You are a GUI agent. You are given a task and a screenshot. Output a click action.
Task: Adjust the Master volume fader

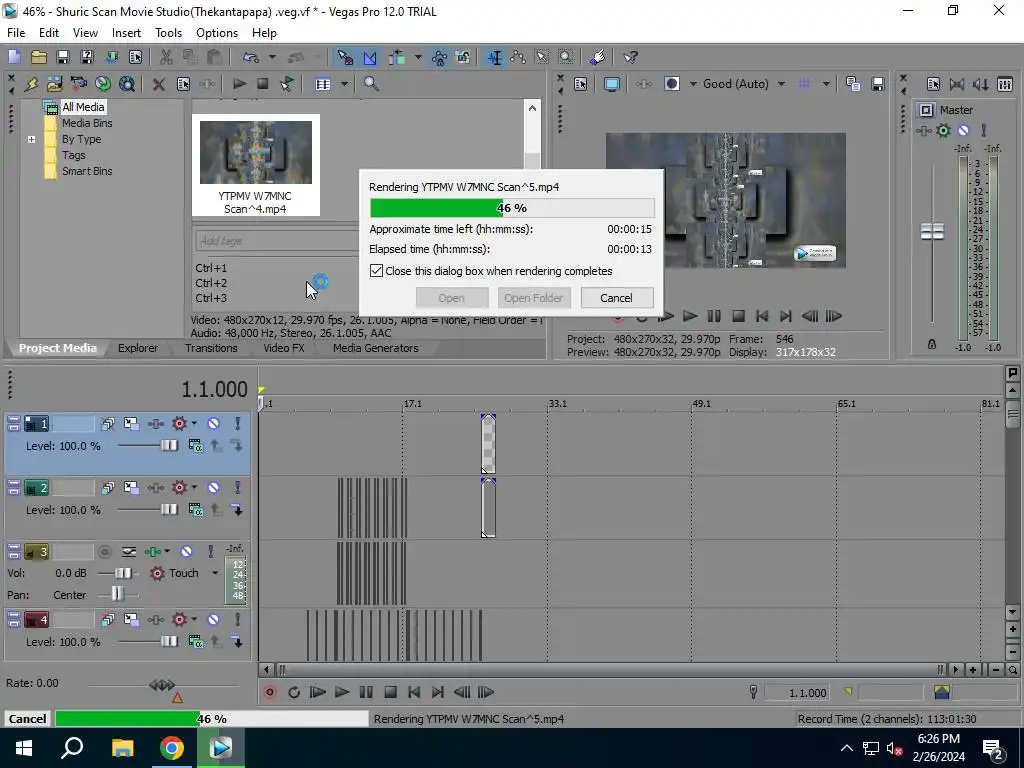click(x=932, y=231)
